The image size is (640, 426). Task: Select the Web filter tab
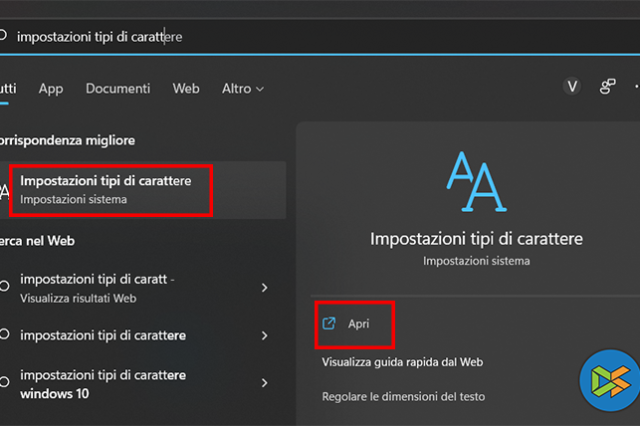pyautogui.click(x=186, y=88)
